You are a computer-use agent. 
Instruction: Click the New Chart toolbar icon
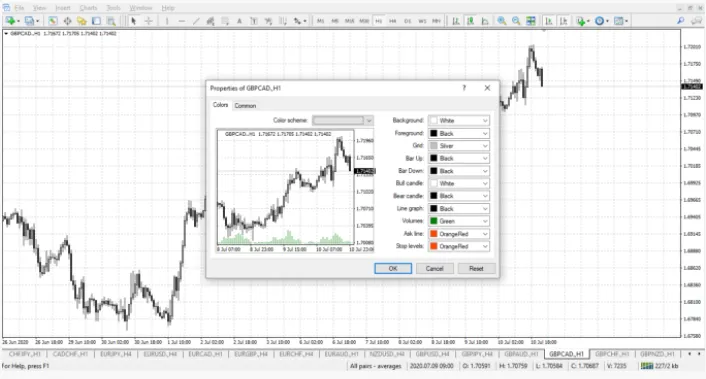pyautogui.click(x=11, y=21)
